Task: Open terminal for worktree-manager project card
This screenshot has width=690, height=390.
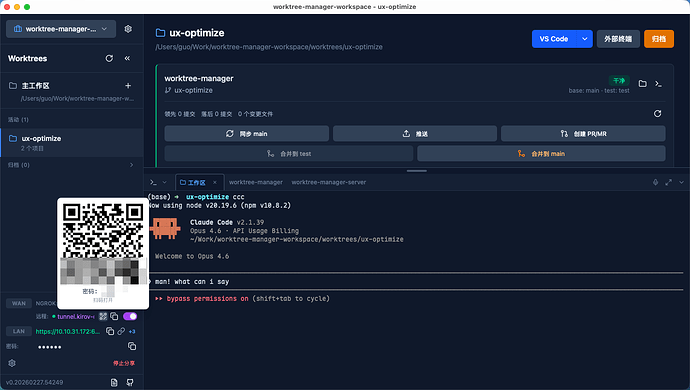Action: (x=658, y=83)
